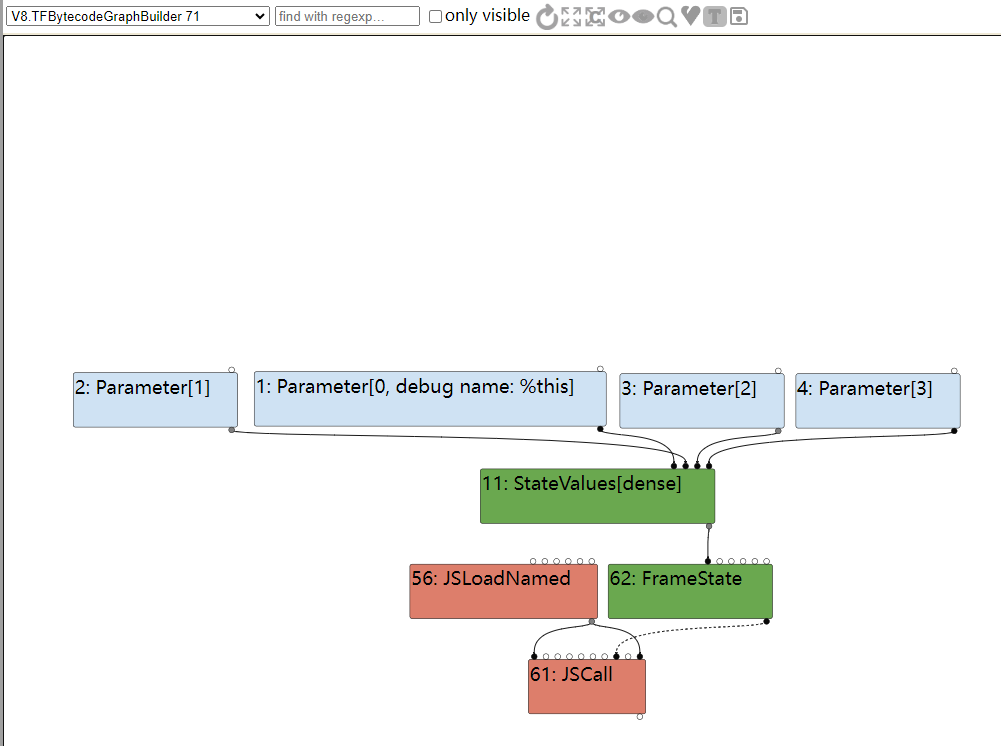Open the V8.TFBytecodeGraphBuilder phase dropdown

click(x=137, y=16)
